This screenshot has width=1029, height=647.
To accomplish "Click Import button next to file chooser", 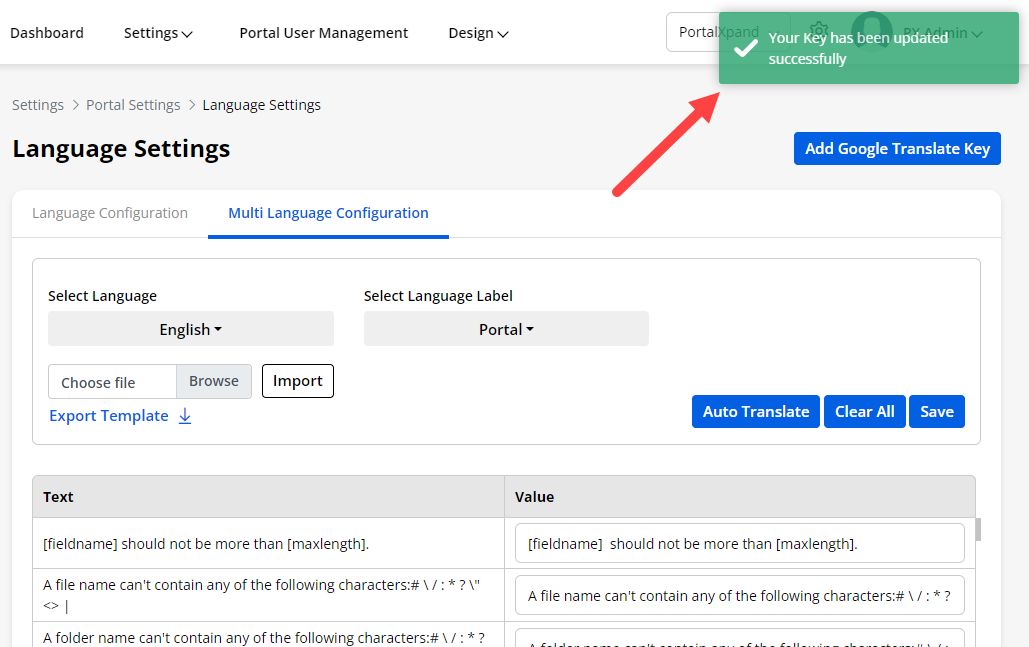I will tap(297, 381).
